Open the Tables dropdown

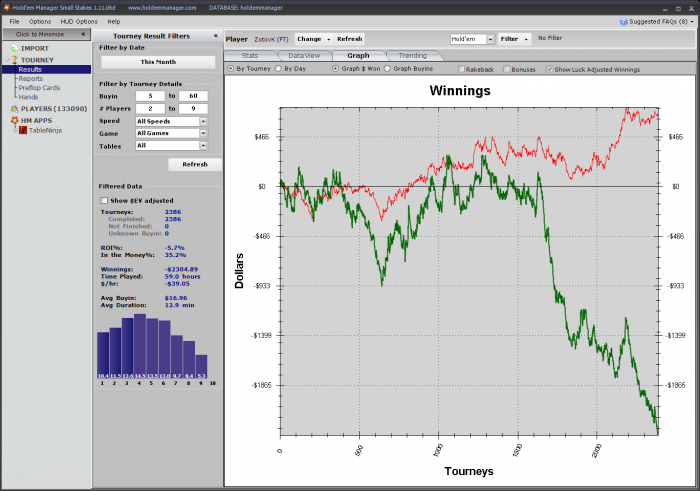(203, 146)
